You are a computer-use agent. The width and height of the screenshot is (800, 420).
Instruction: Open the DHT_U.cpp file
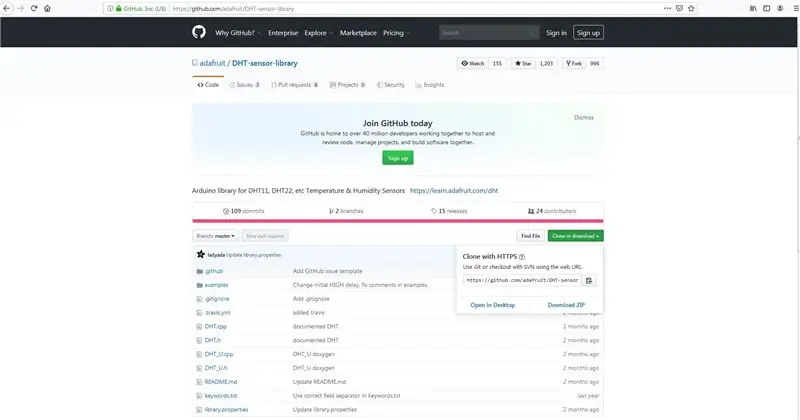point(219,354)
